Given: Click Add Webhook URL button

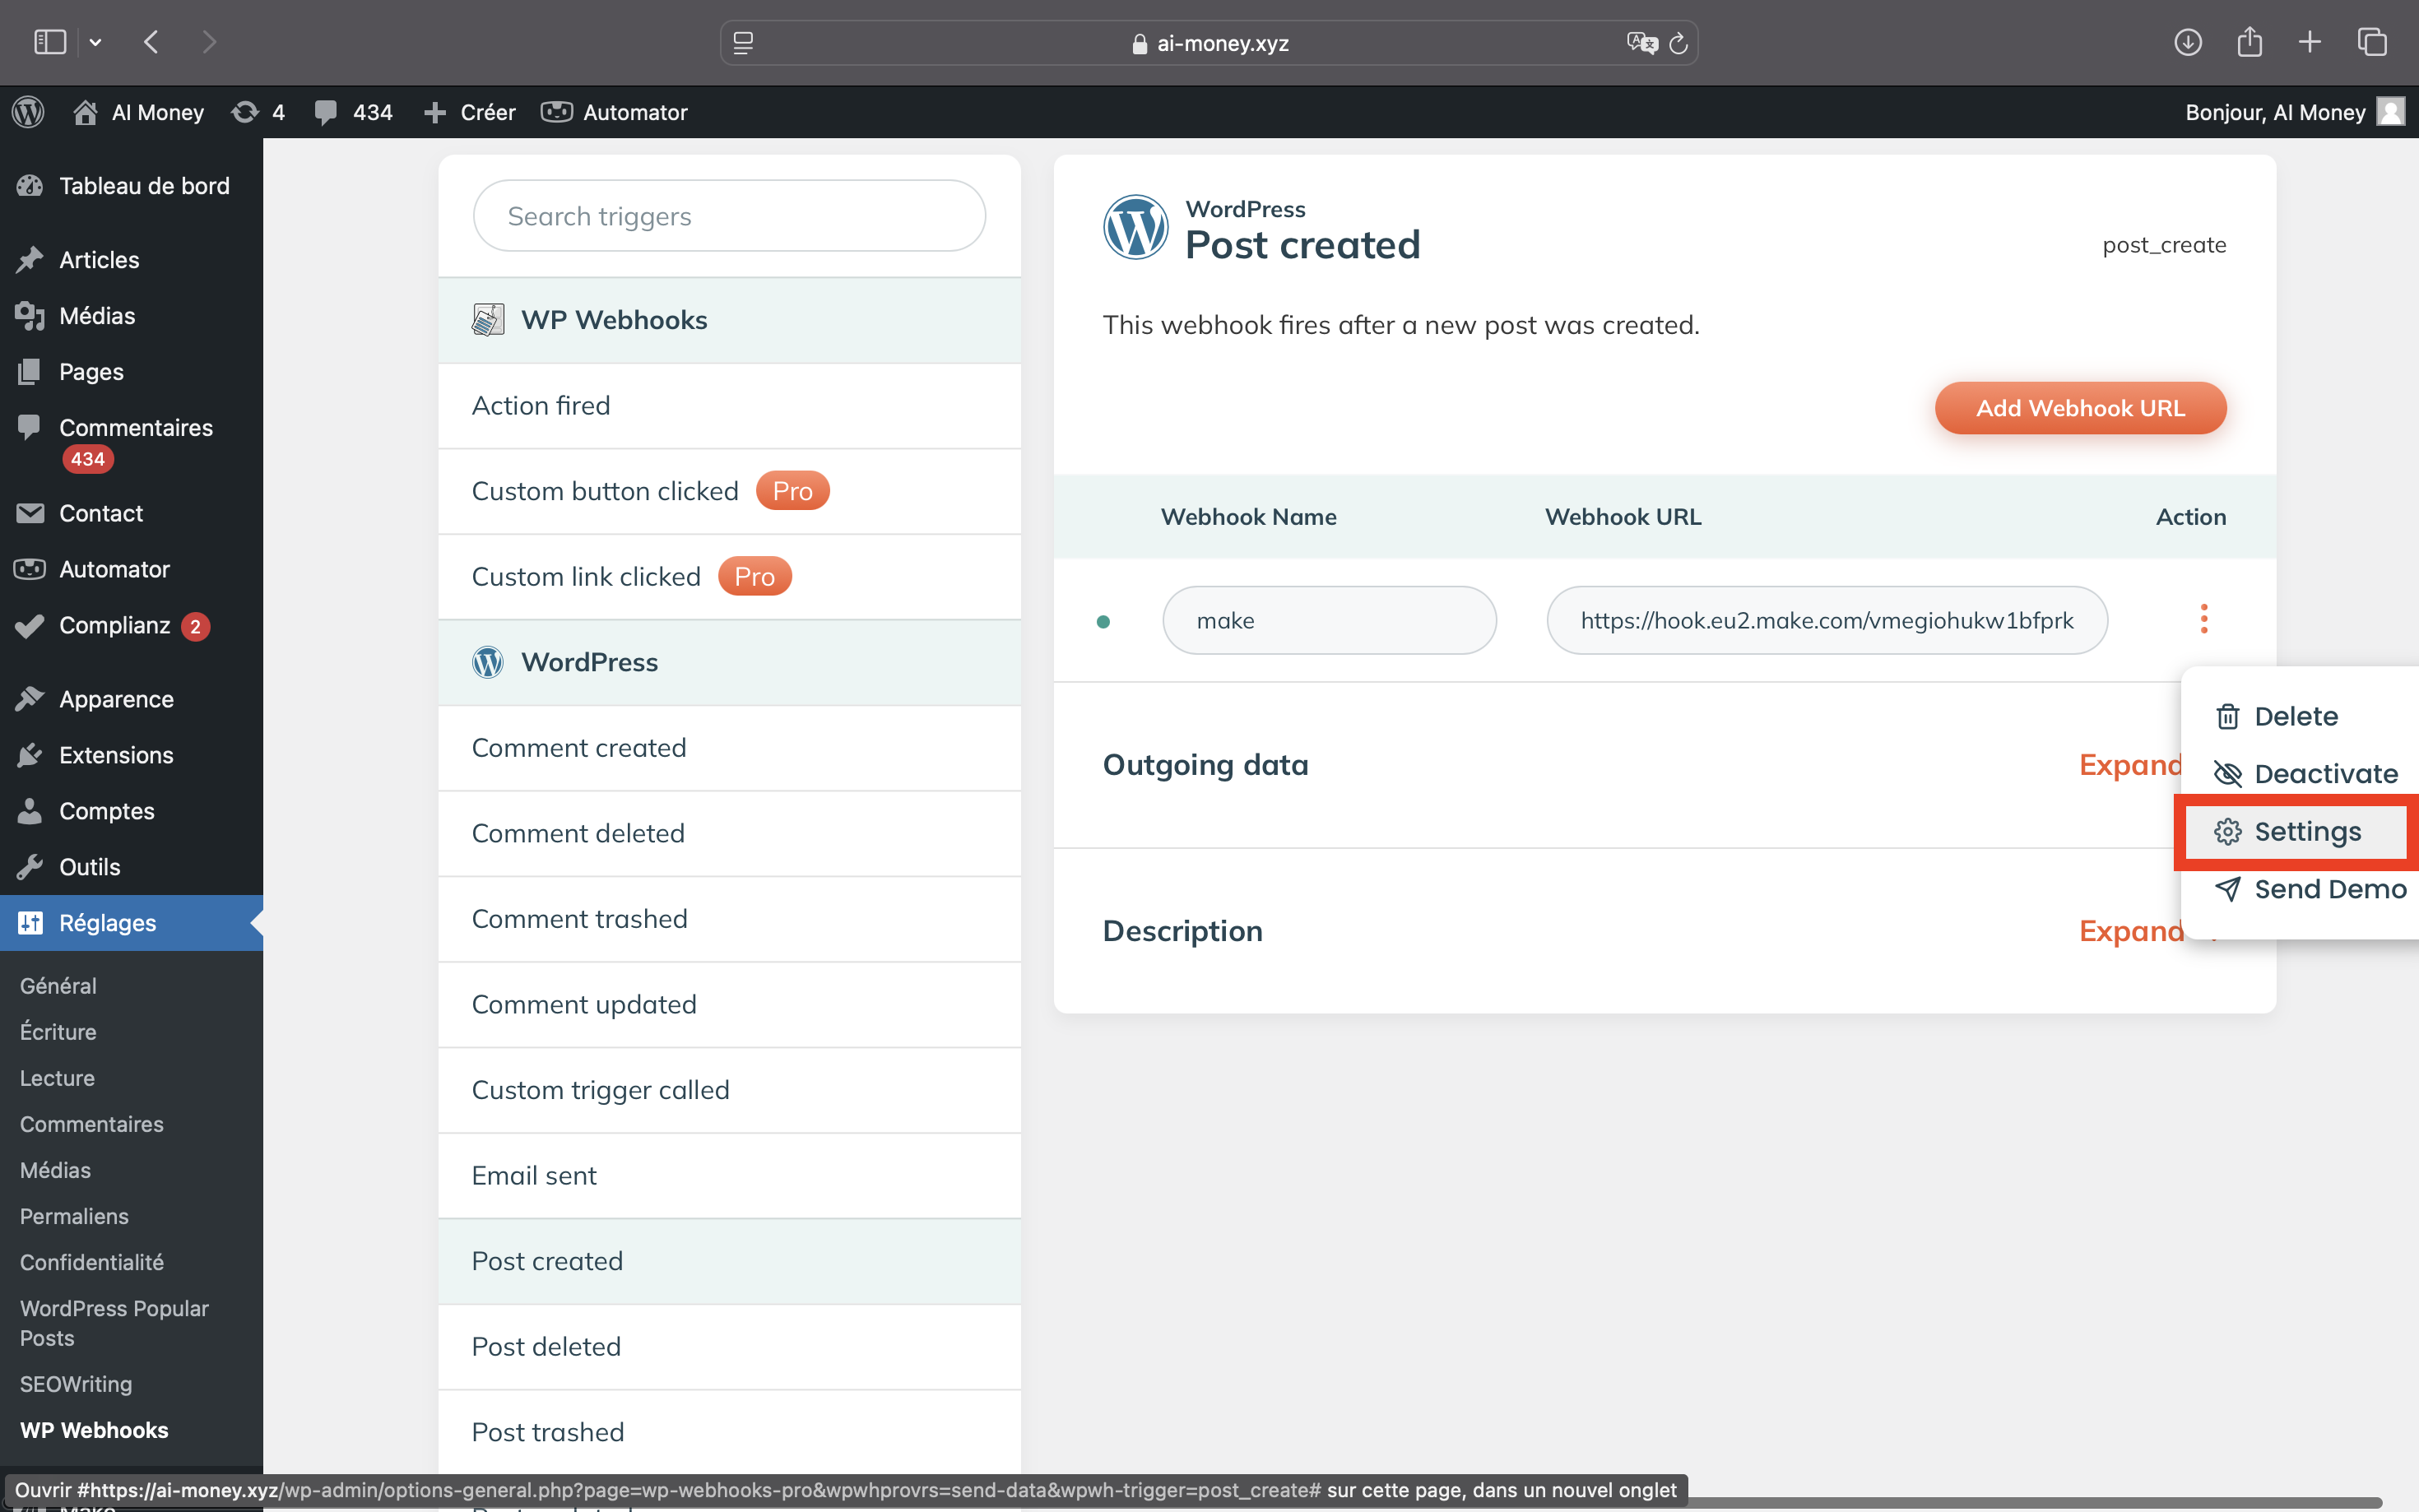Looking at the screenshot, I should tap(2079, 407).
